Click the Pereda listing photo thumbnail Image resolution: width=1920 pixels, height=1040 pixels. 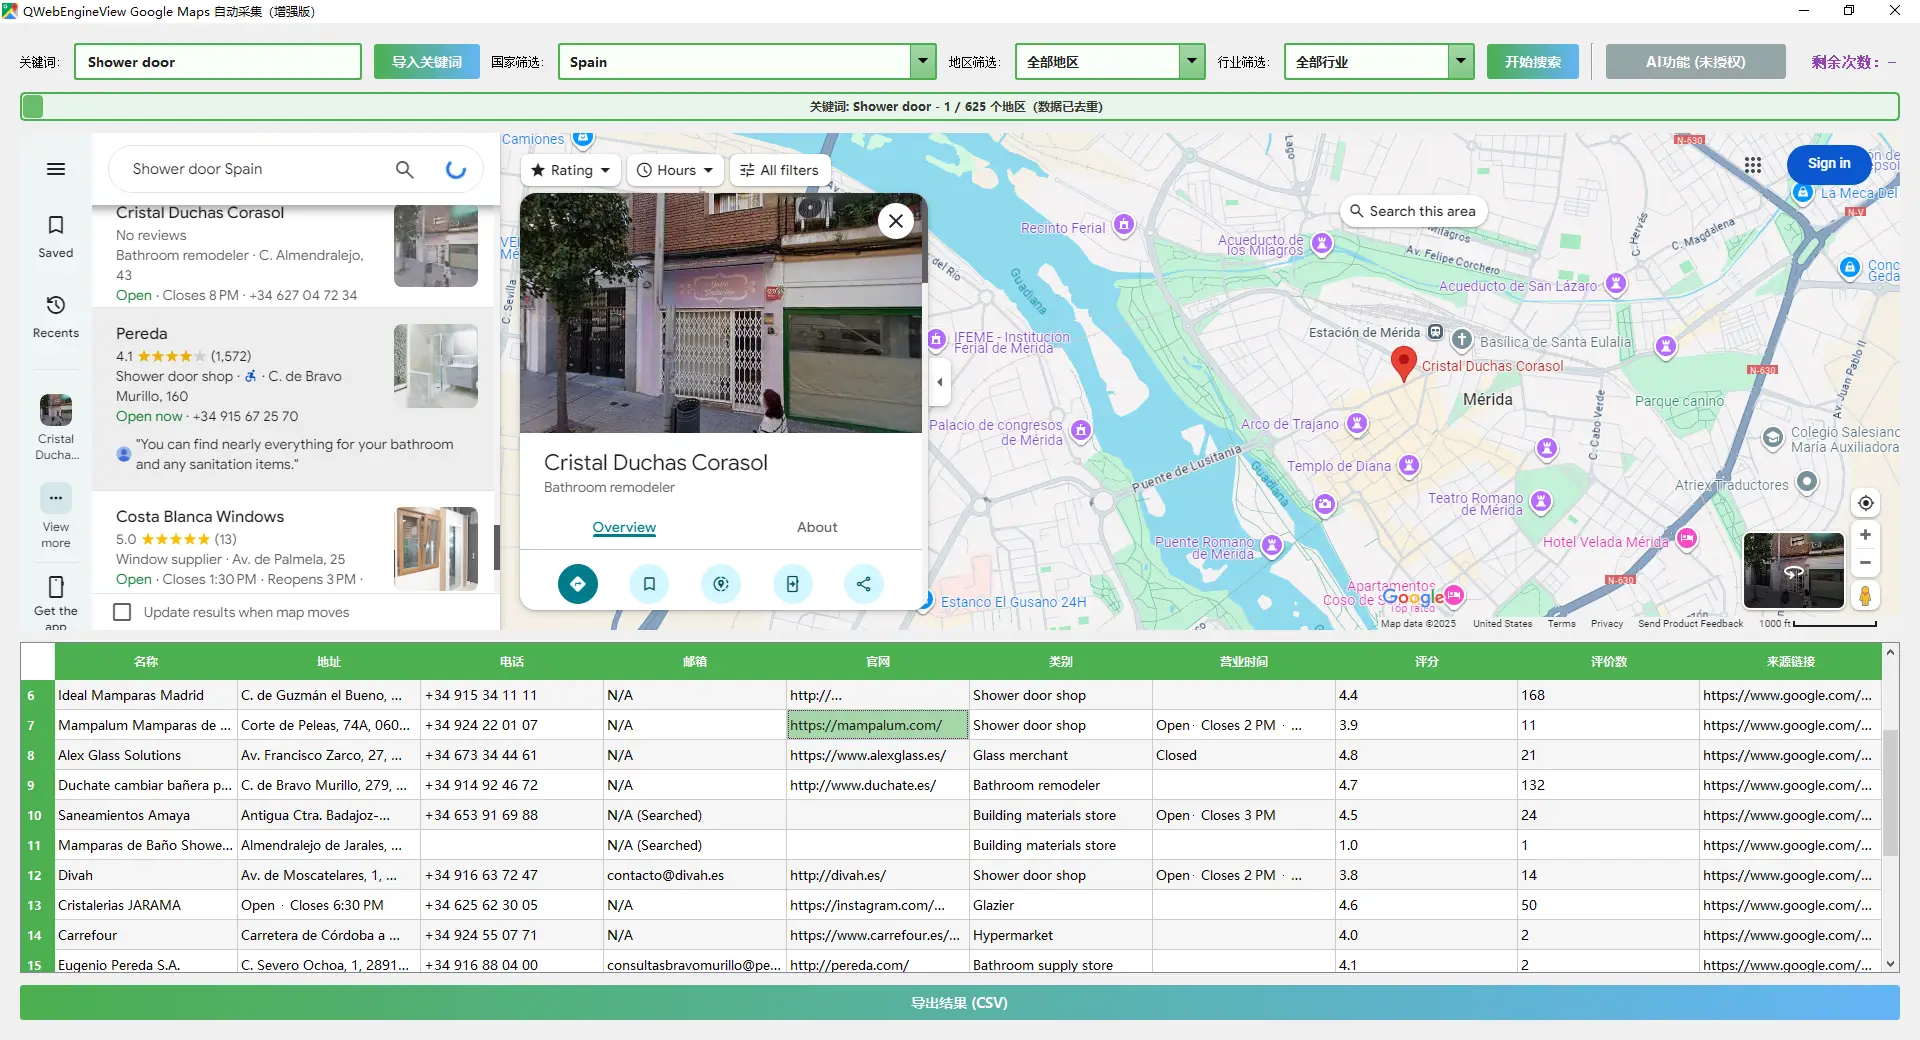click(436, 366)
